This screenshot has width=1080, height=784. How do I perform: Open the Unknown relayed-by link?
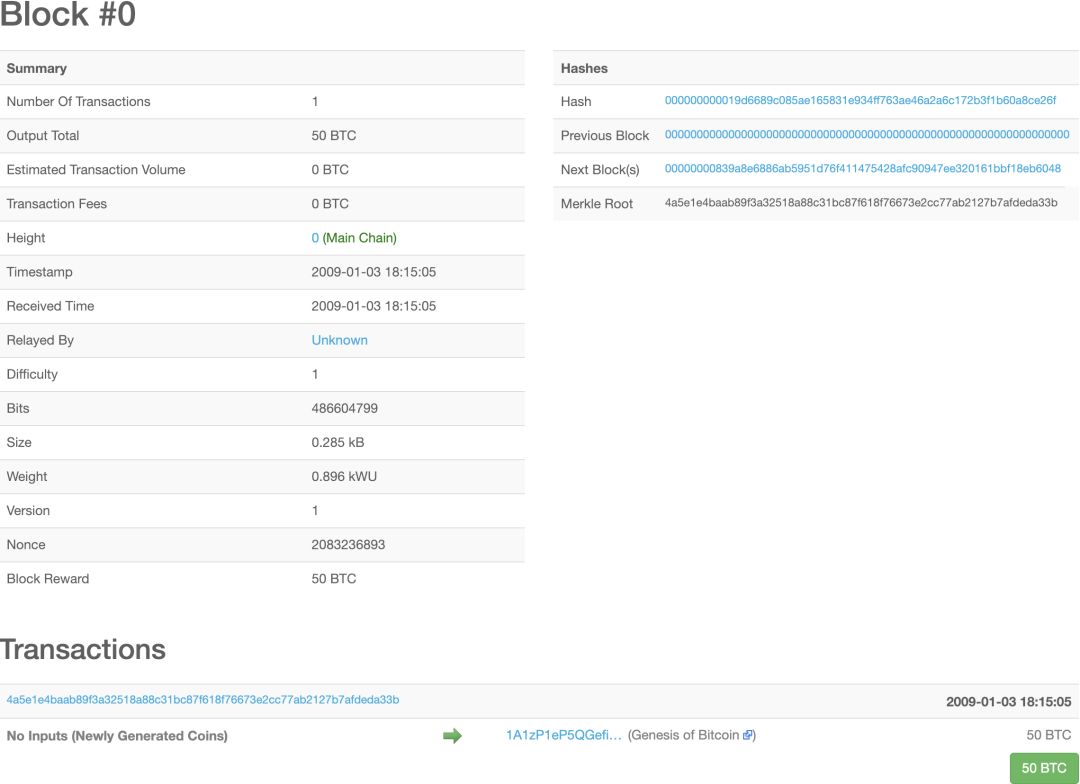tap(340, 340)
